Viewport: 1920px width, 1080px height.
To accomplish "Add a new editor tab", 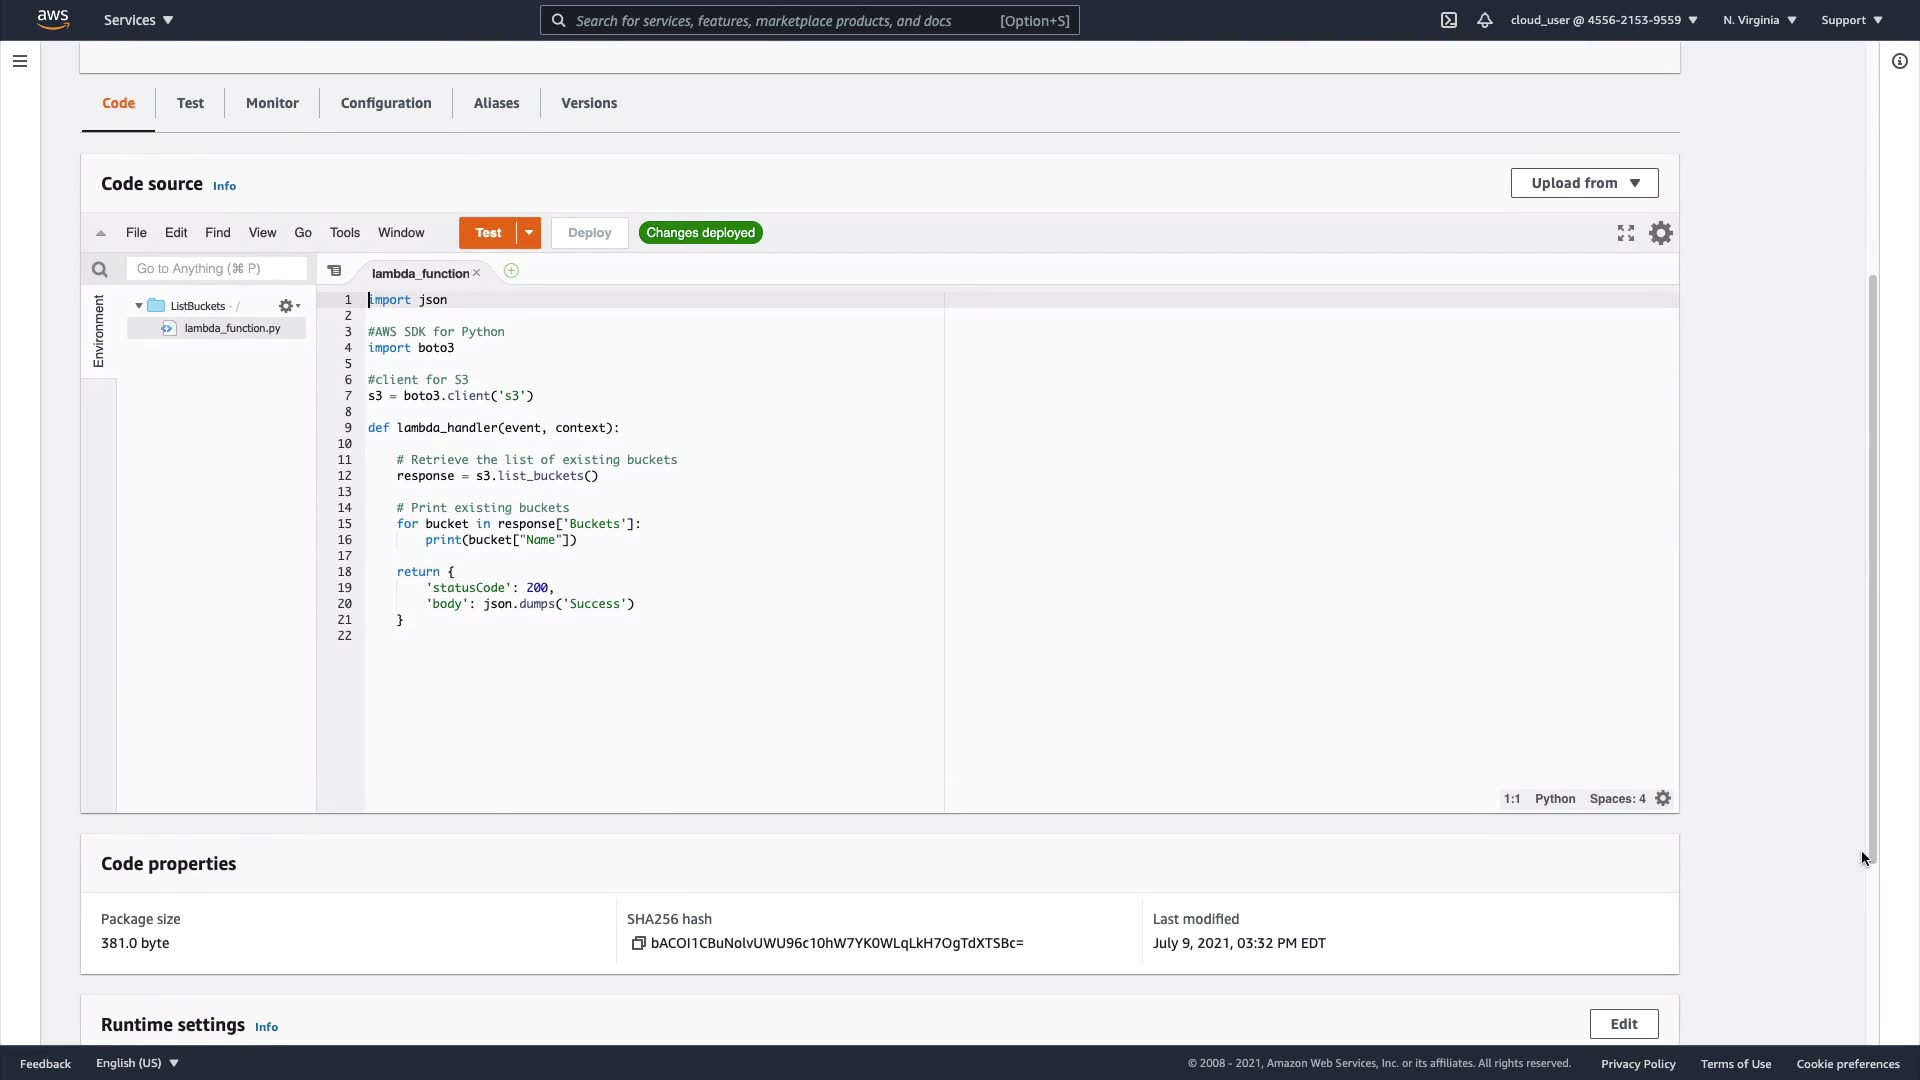I will click(x=511, y=271).
